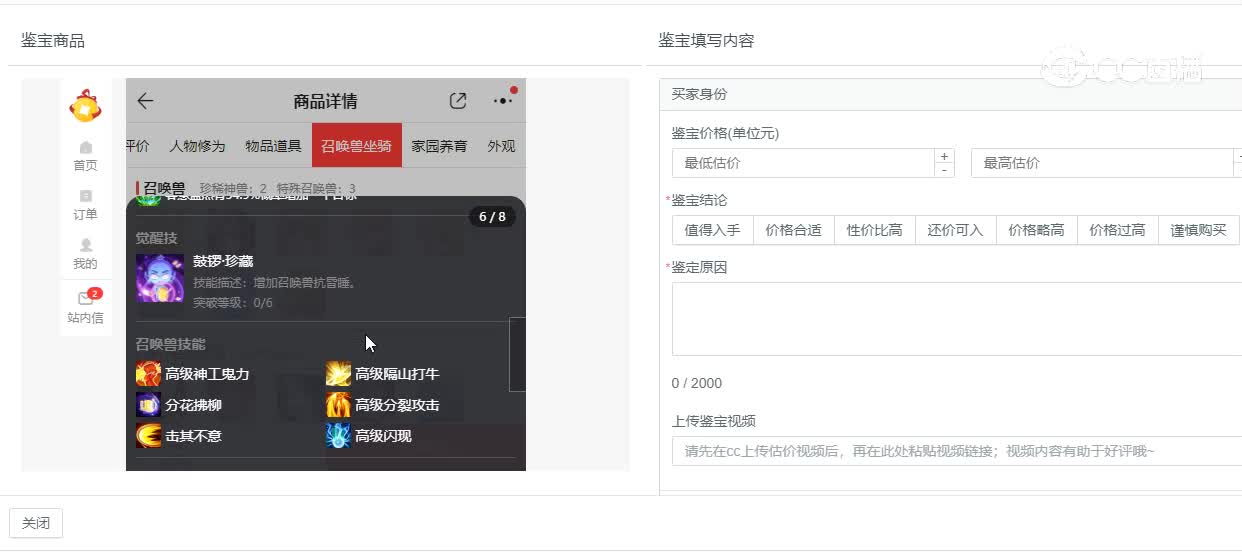
Task: Click the 鉴定原因 text area
Action: (957, 319)
